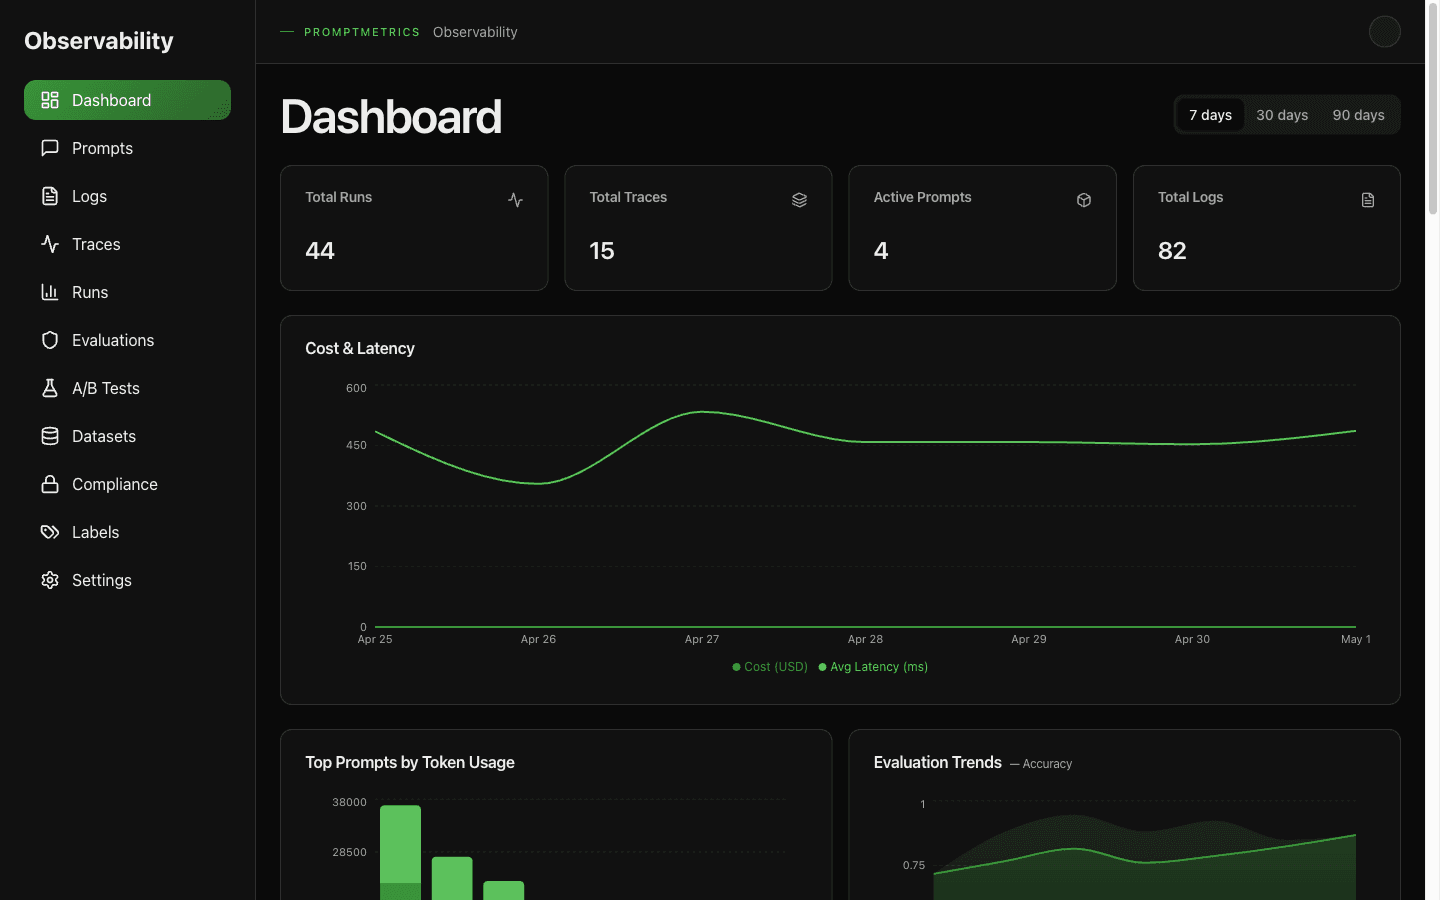This screenshot has width=1440, height=900.
Task: Click the Settings gear icon
Action: (x=50, y=580)
